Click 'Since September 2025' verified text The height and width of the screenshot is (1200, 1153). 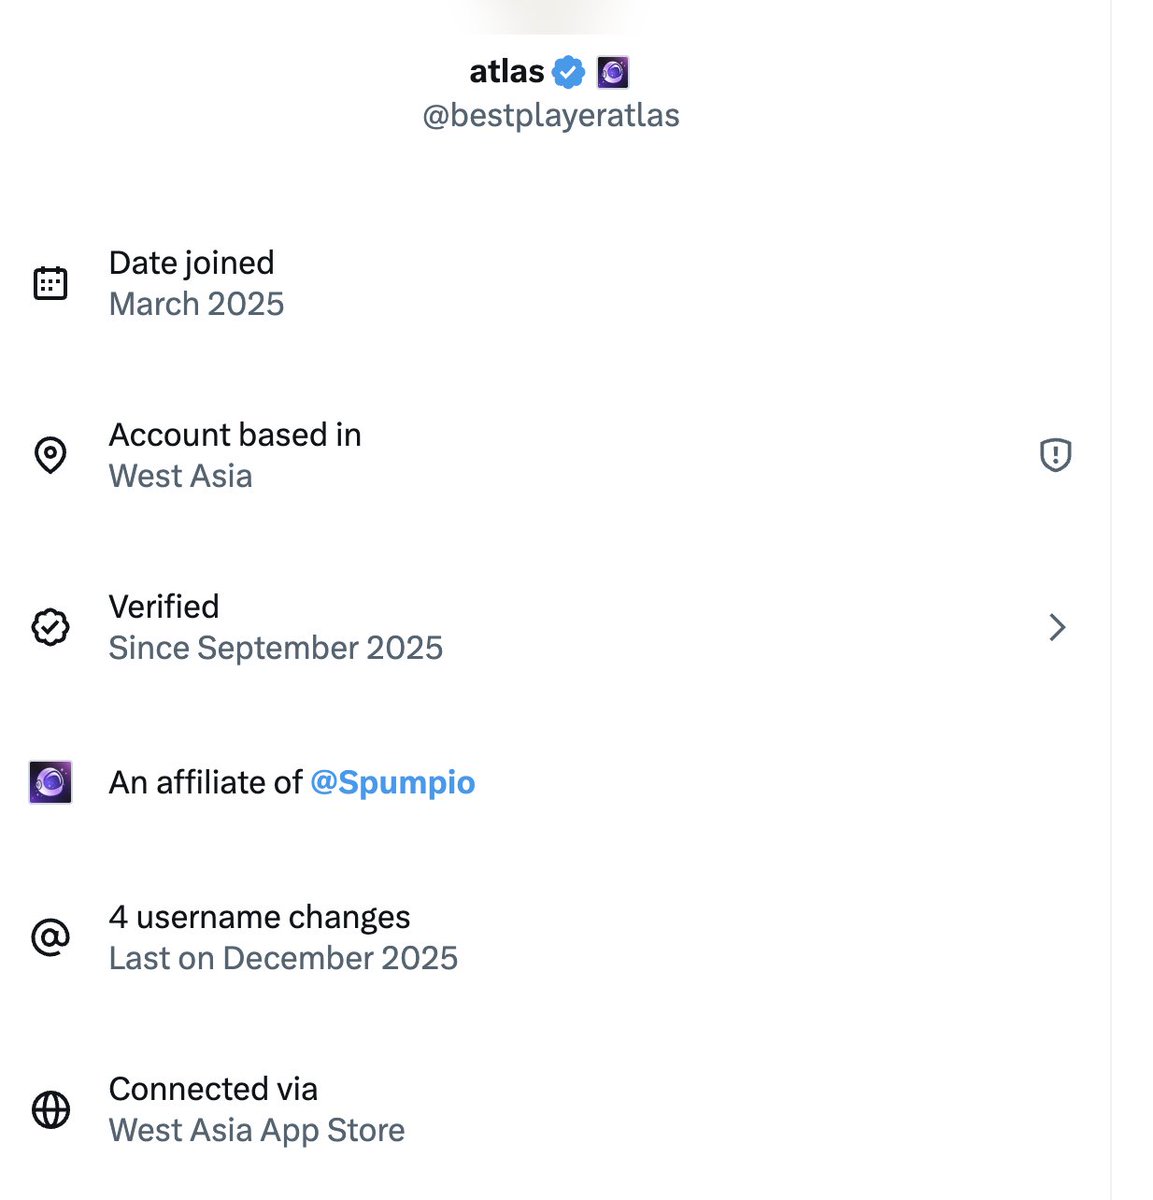(x=275, y=648)
